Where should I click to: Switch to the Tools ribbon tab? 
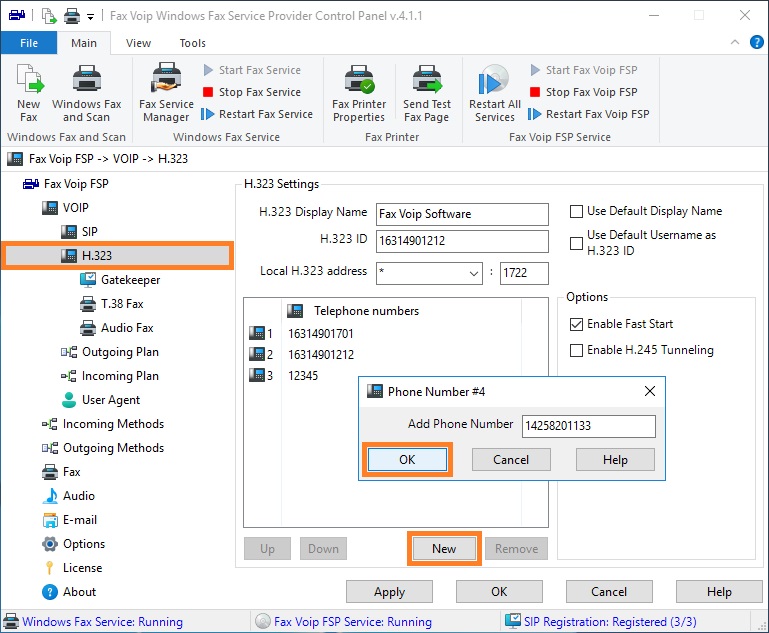tap(192, 43)
